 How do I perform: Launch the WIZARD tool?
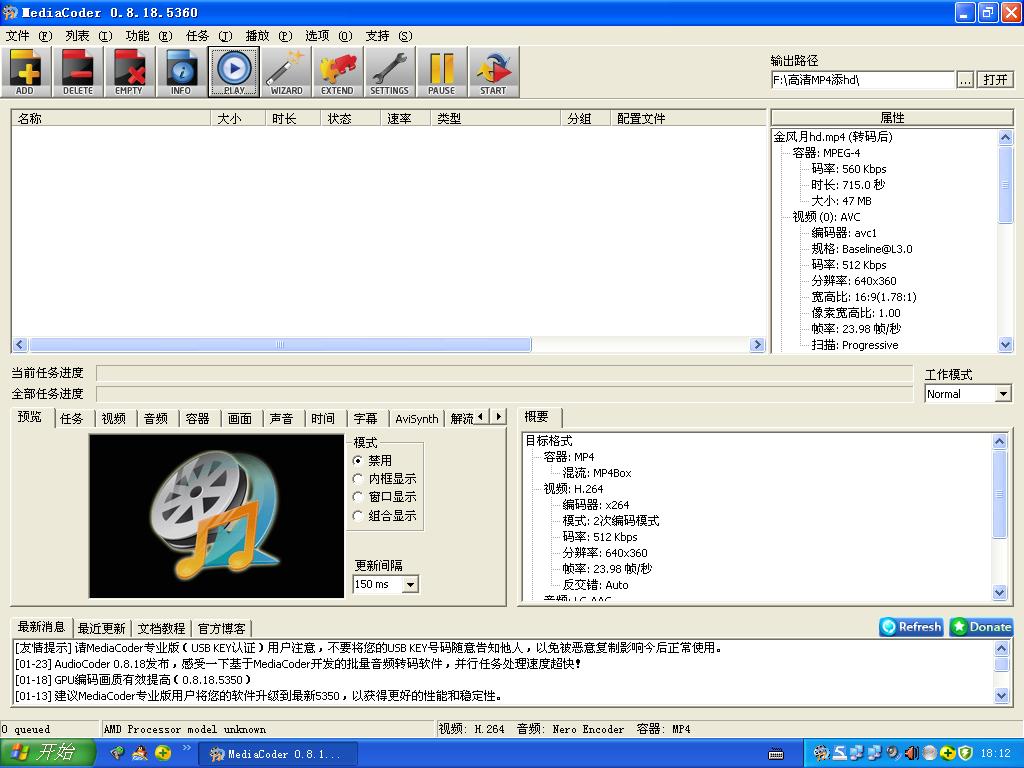[x=286, y=72]
